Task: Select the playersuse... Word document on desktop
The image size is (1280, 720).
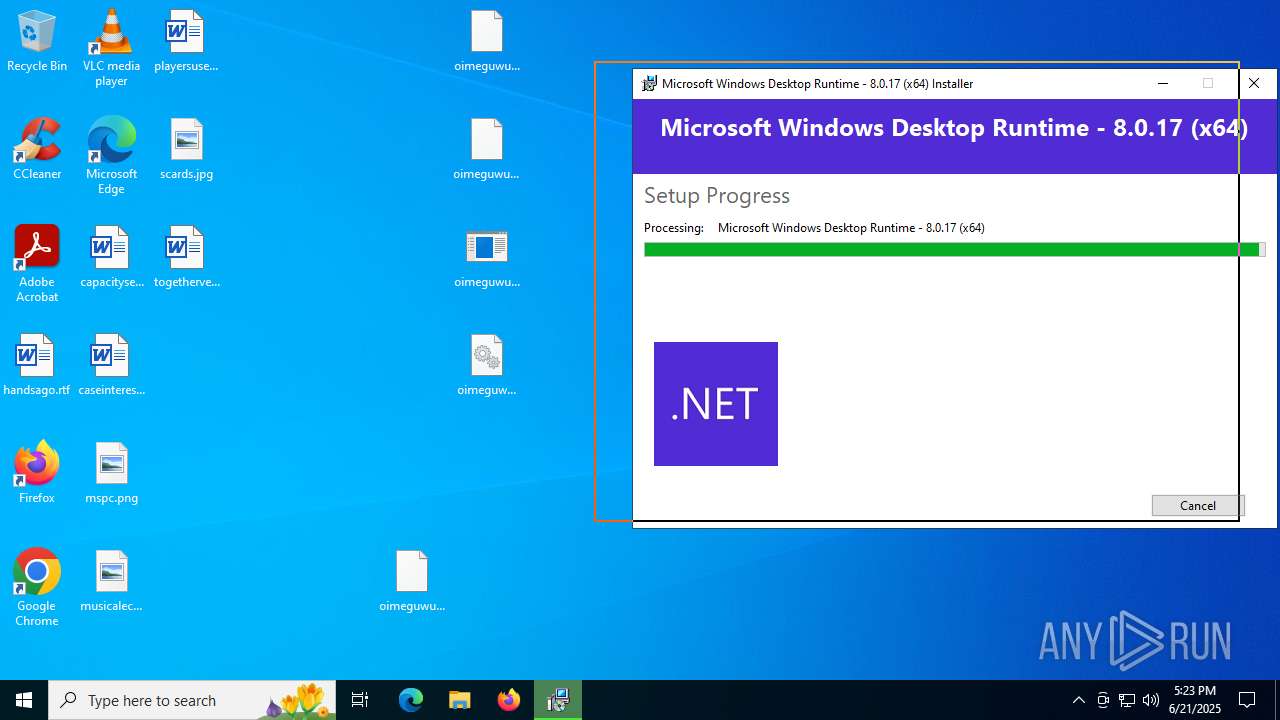Action: point(186,42)
